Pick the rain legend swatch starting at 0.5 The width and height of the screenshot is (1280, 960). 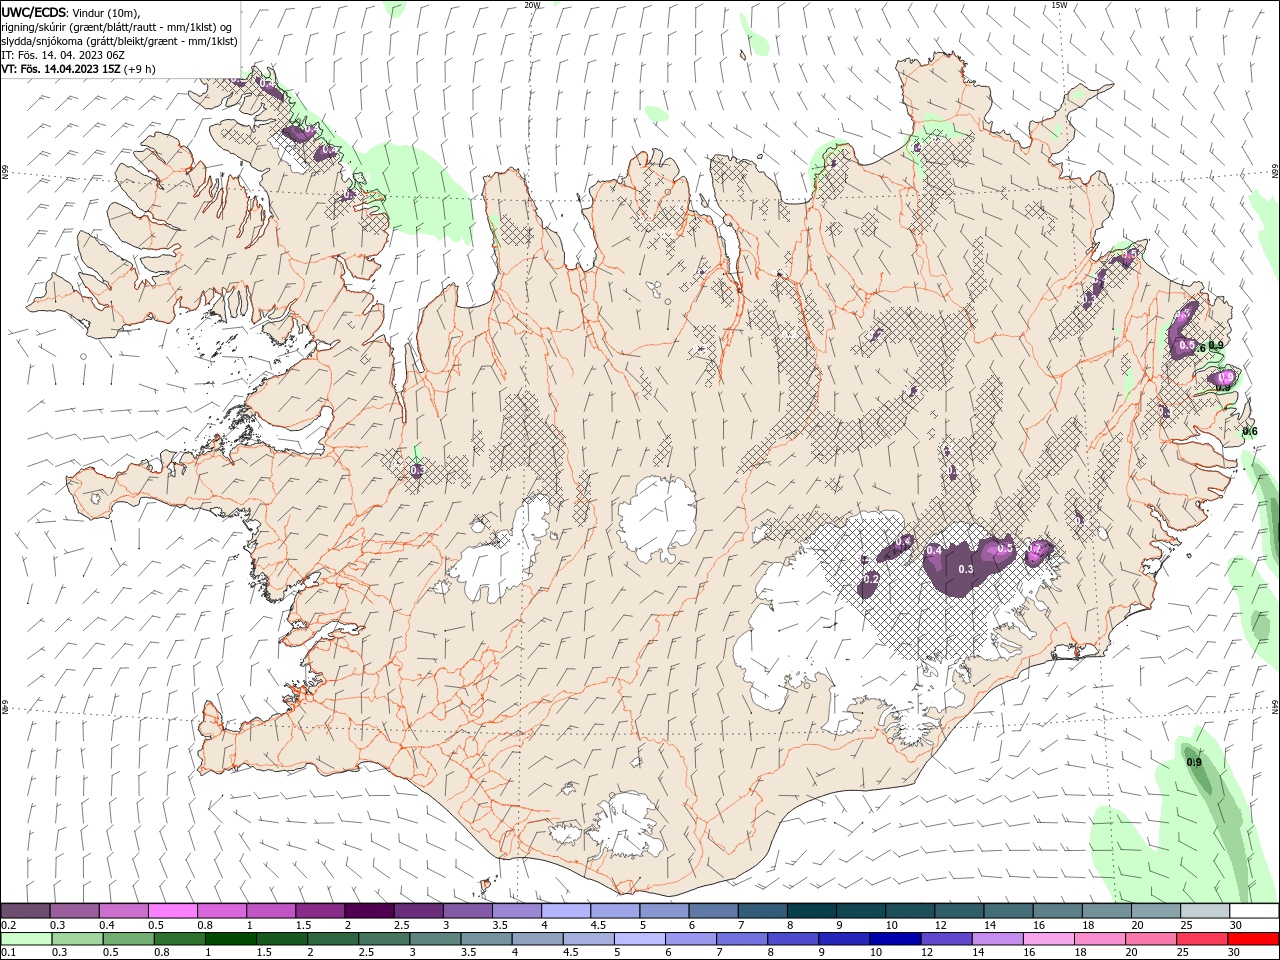128,939
